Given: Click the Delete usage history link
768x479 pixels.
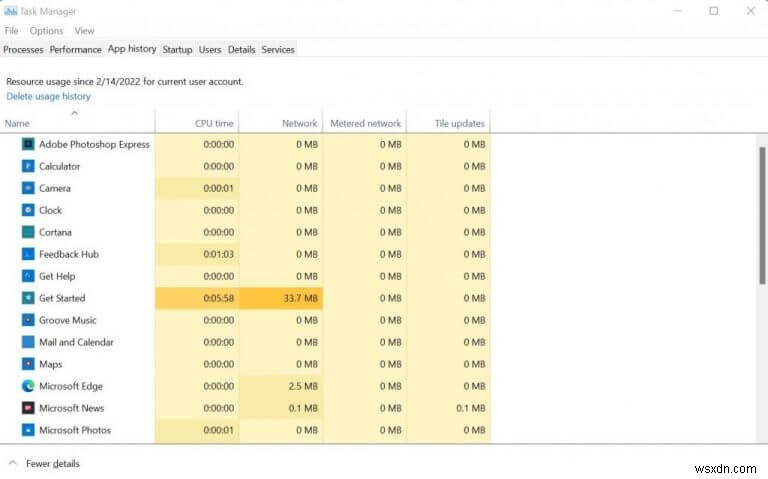Looking at the screenshot, I should tap(48, 96).
